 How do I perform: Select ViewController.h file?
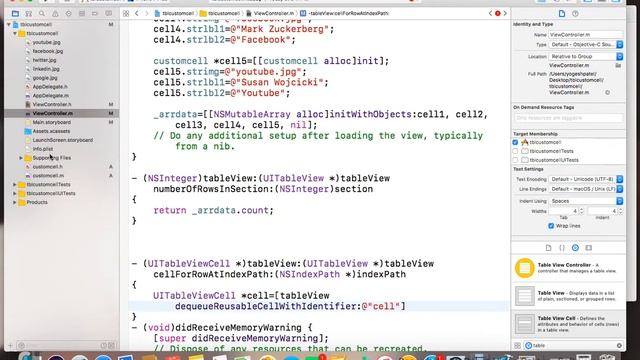click(51, 104)
